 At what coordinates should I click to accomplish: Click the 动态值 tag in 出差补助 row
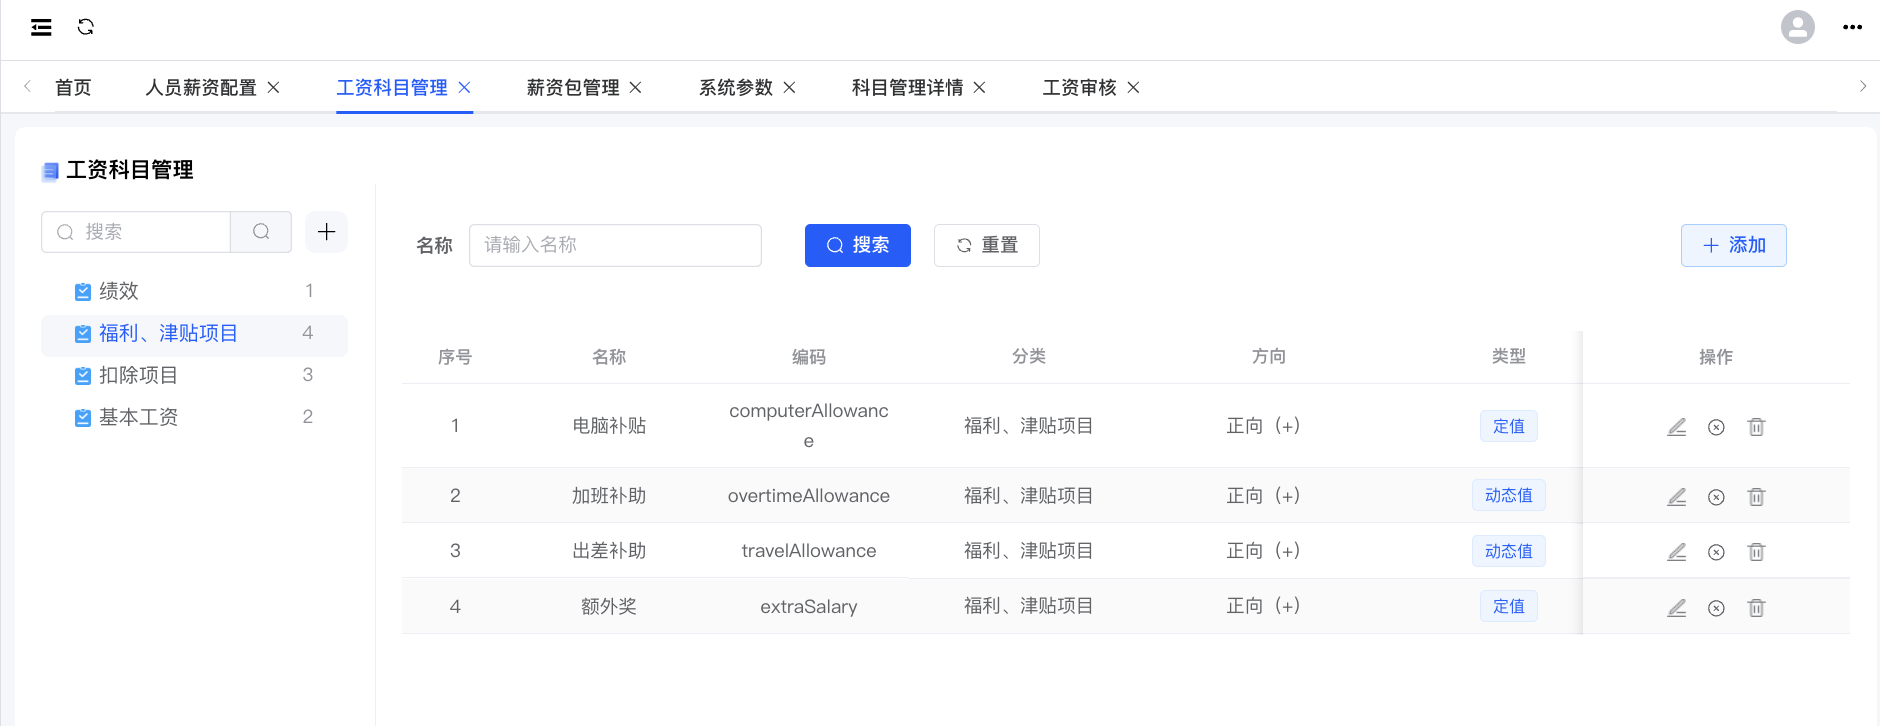[x=1508, y=551]
